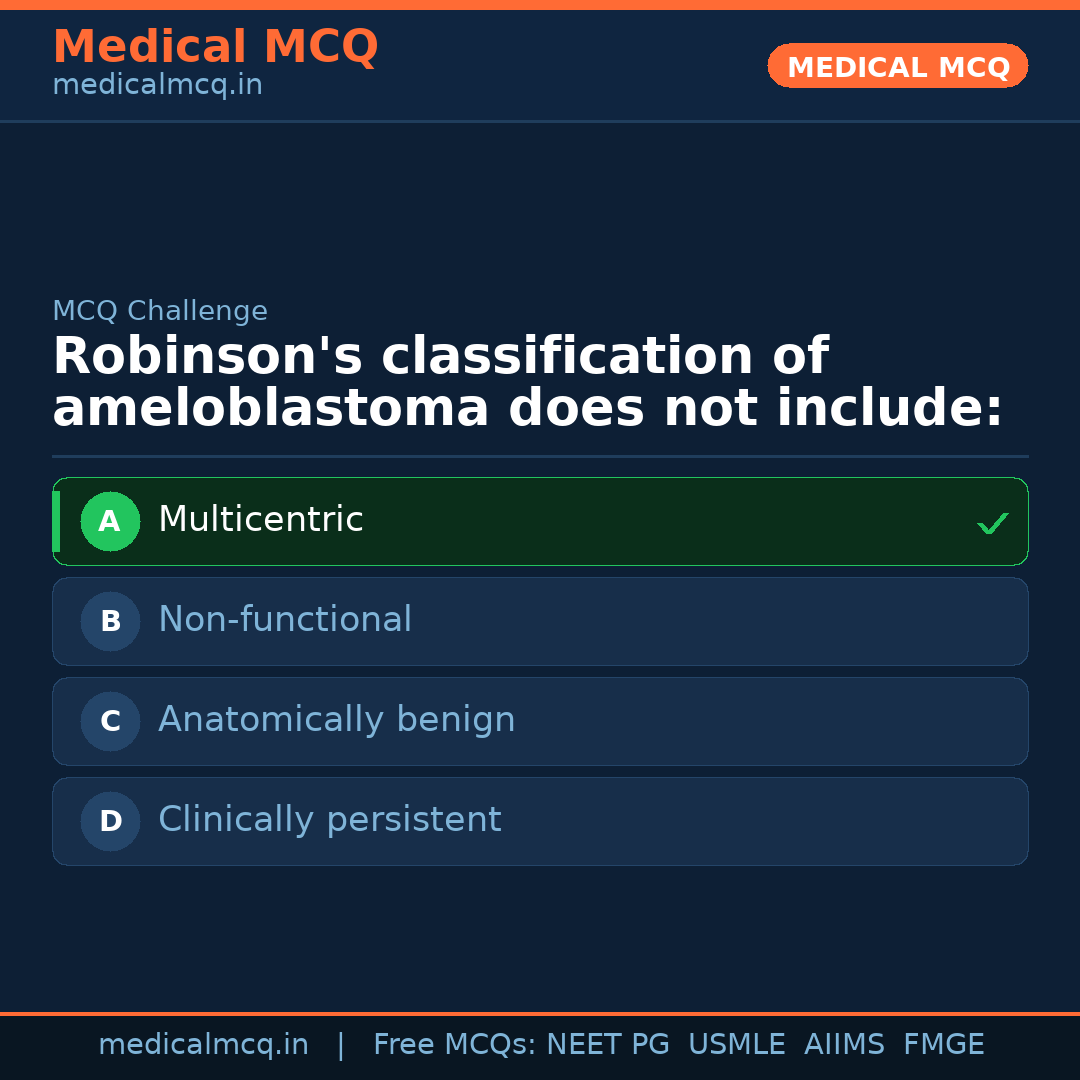
Task: Click the Medical MCQ header title
Action: click(215, 47)
